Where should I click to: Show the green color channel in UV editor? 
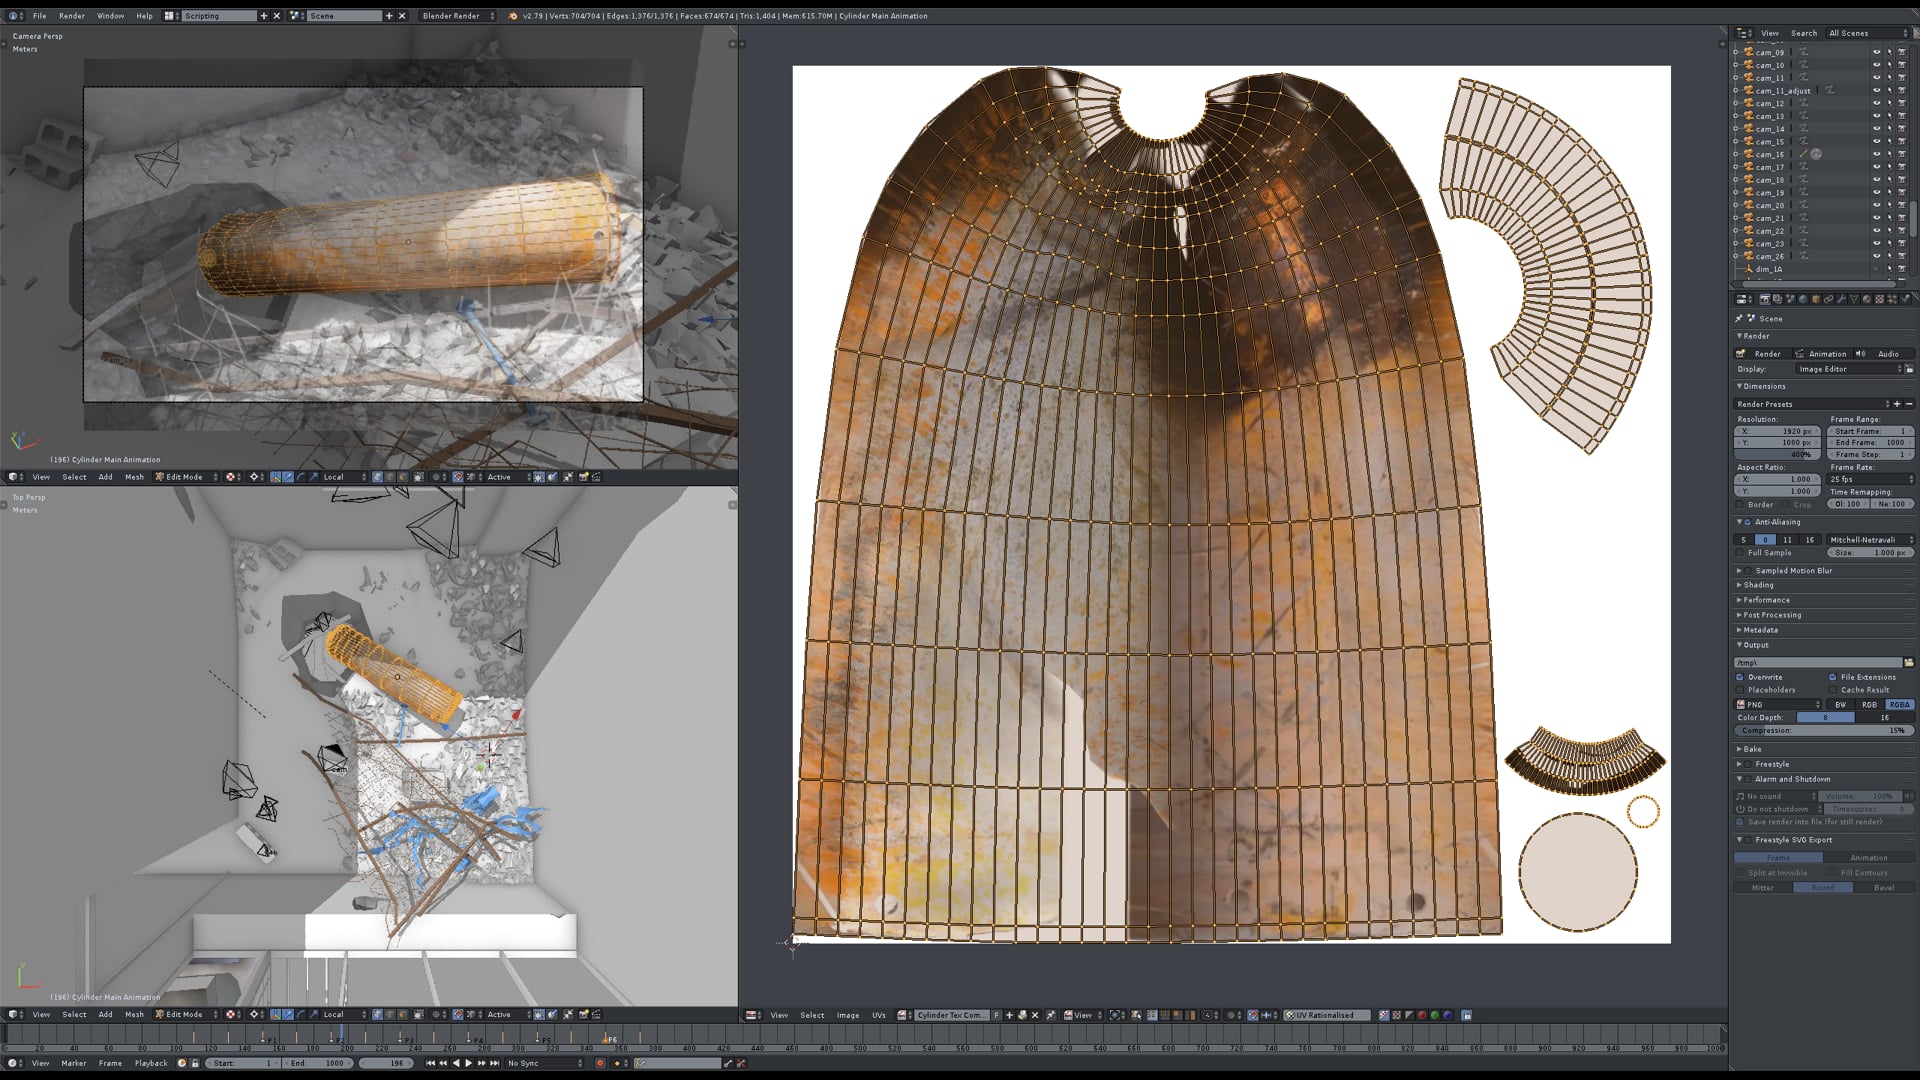pos(1434,1015)
